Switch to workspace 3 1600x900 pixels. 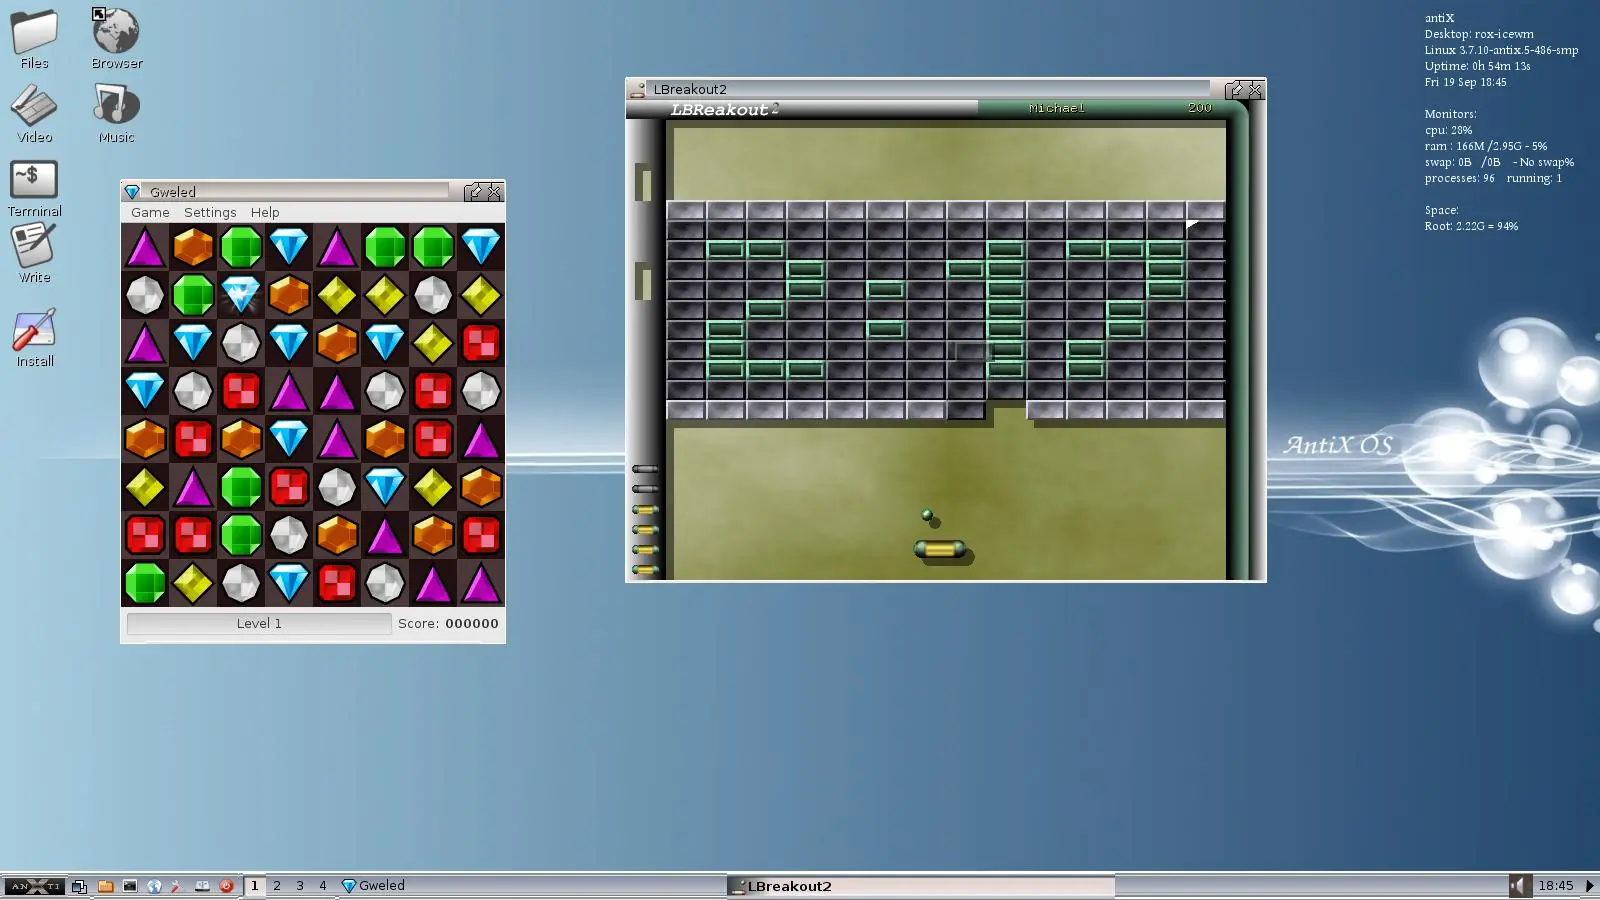click(x=300, y=886)
